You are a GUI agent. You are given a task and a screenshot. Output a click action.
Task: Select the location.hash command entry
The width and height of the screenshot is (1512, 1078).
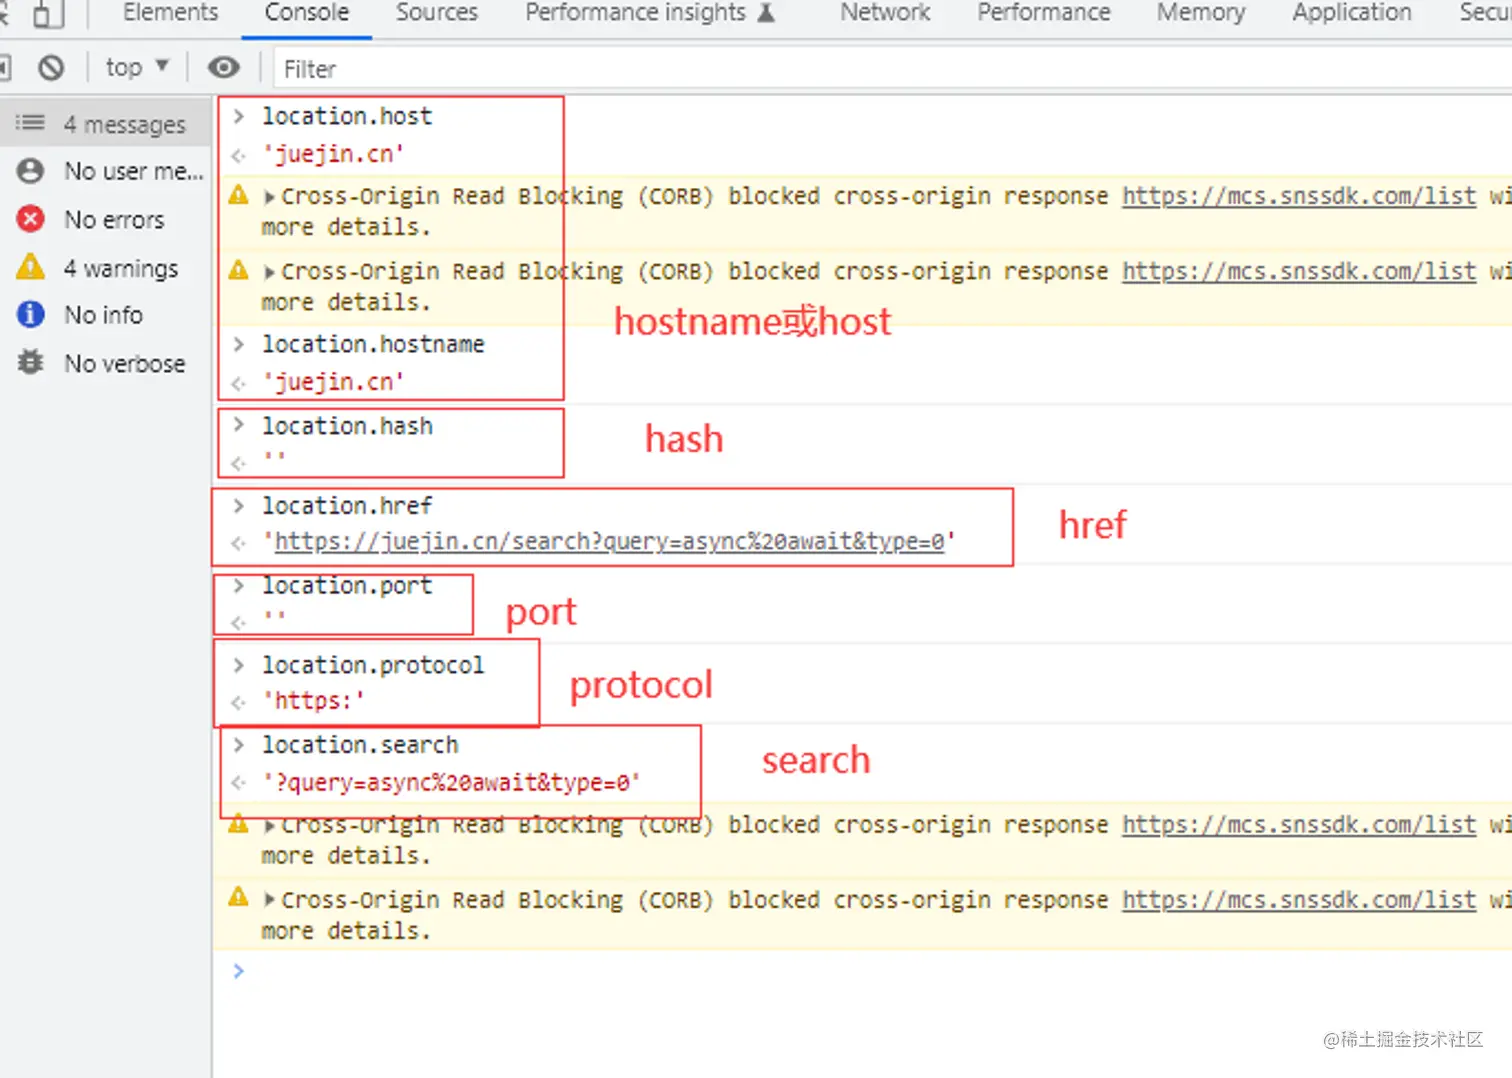pyautogui.click(x=347, y=426)
